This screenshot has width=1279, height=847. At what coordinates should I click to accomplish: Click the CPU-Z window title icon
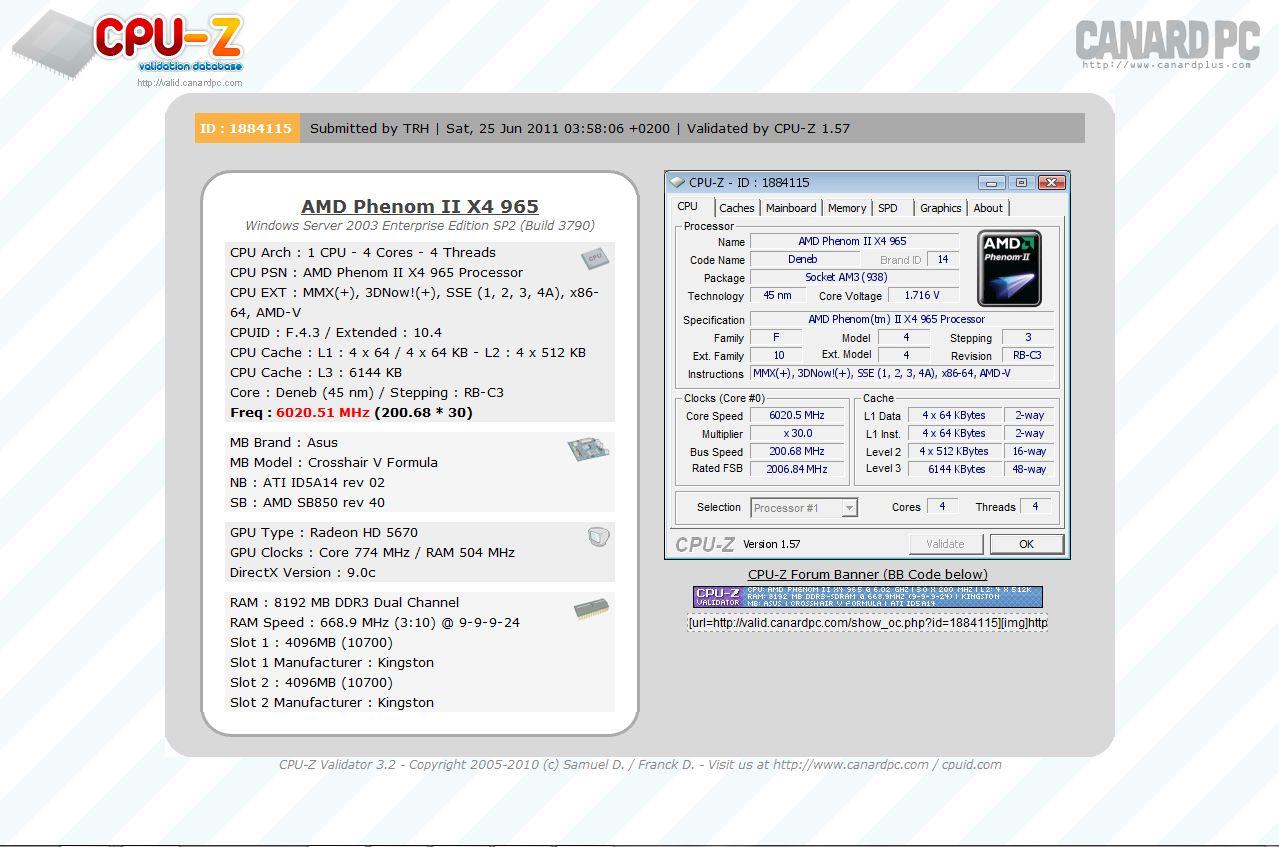tap(677, 182)
